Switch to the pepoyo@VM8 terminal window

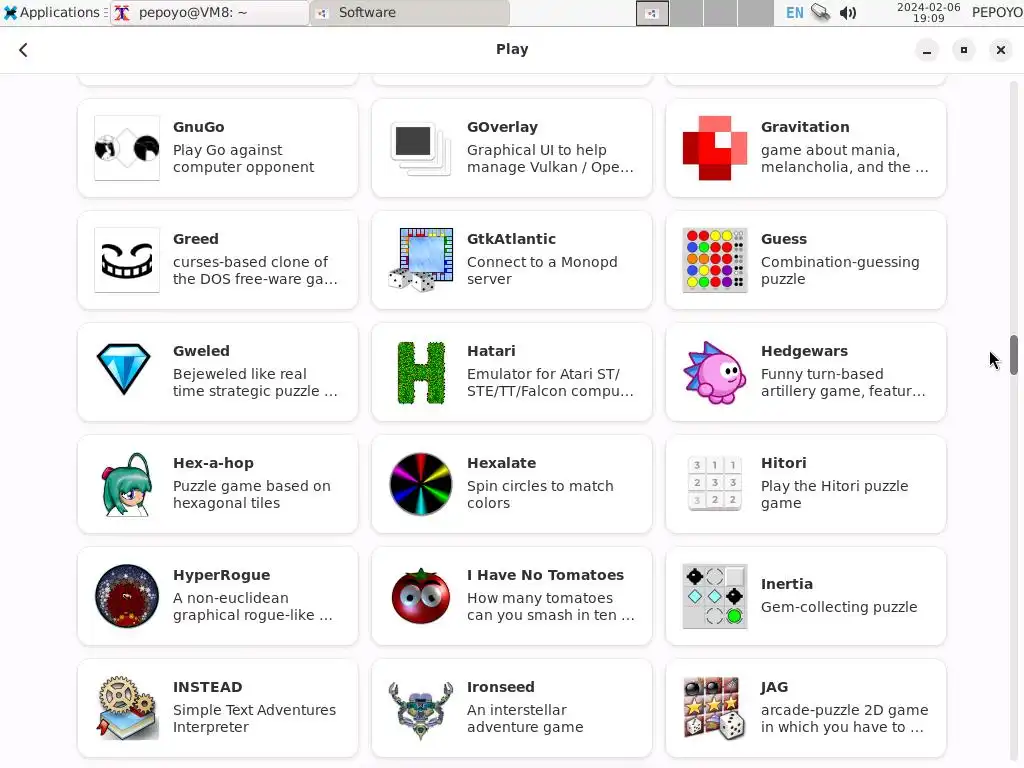click(x=209, y=12)
